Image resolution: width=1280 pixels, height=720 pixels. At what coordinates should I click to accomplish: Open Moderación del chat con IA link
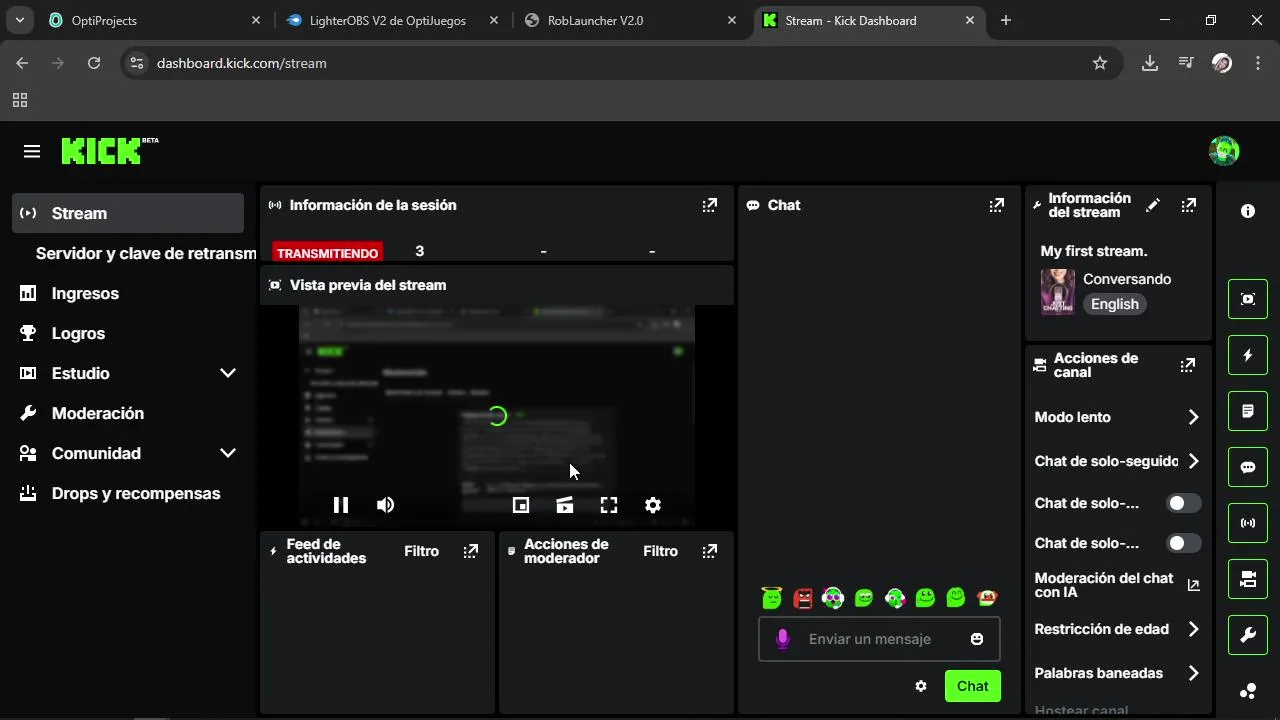pos(1117,585)
